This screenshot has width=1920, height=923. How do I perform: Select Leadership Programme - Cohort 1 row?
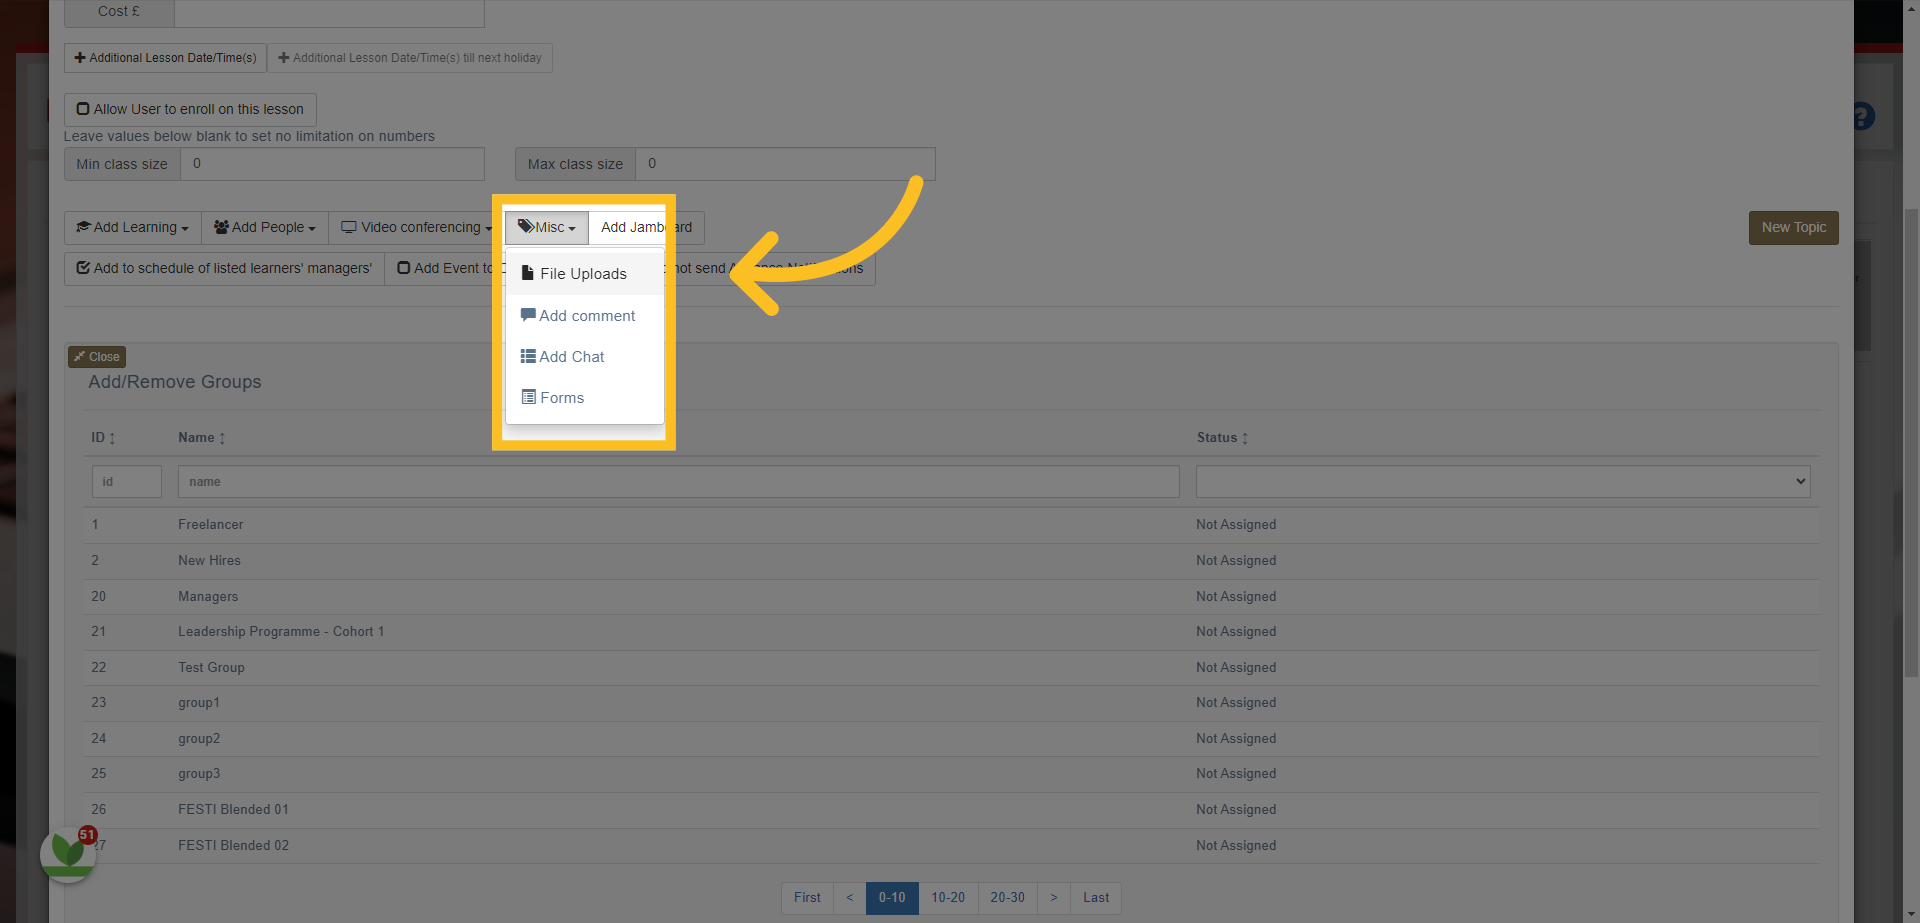951,632
